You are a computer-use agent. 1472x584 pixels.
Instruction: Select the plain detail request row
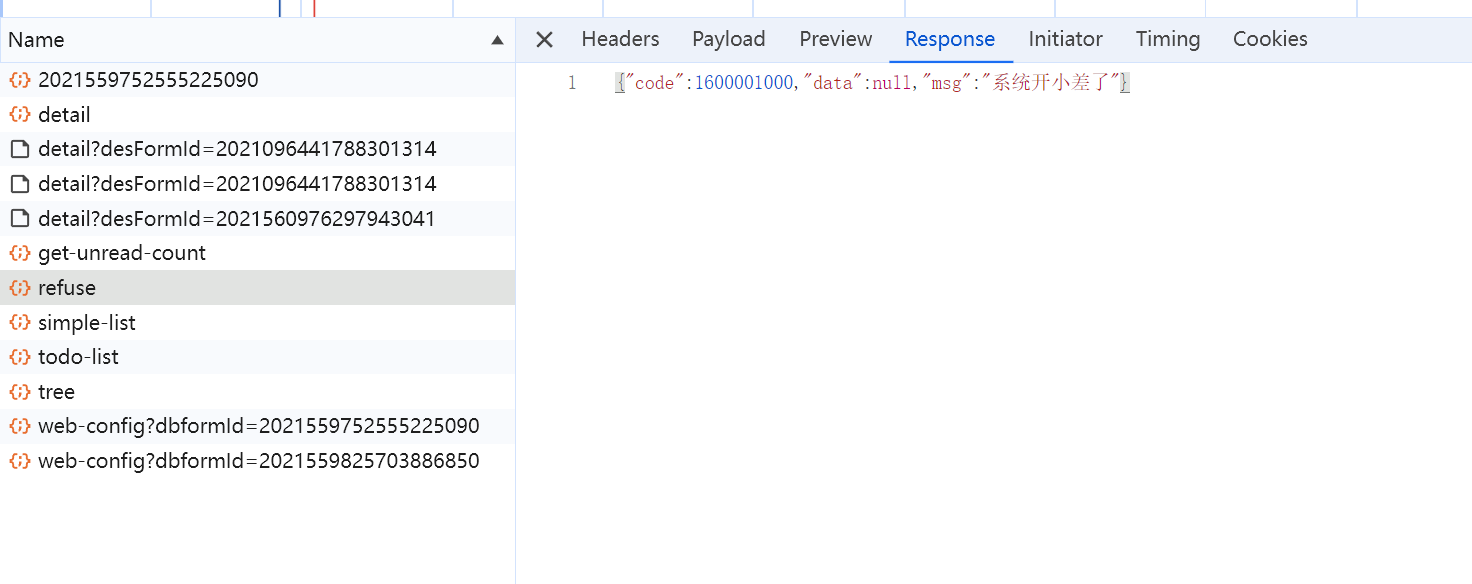pyautogui.click(x=64, y=115)
